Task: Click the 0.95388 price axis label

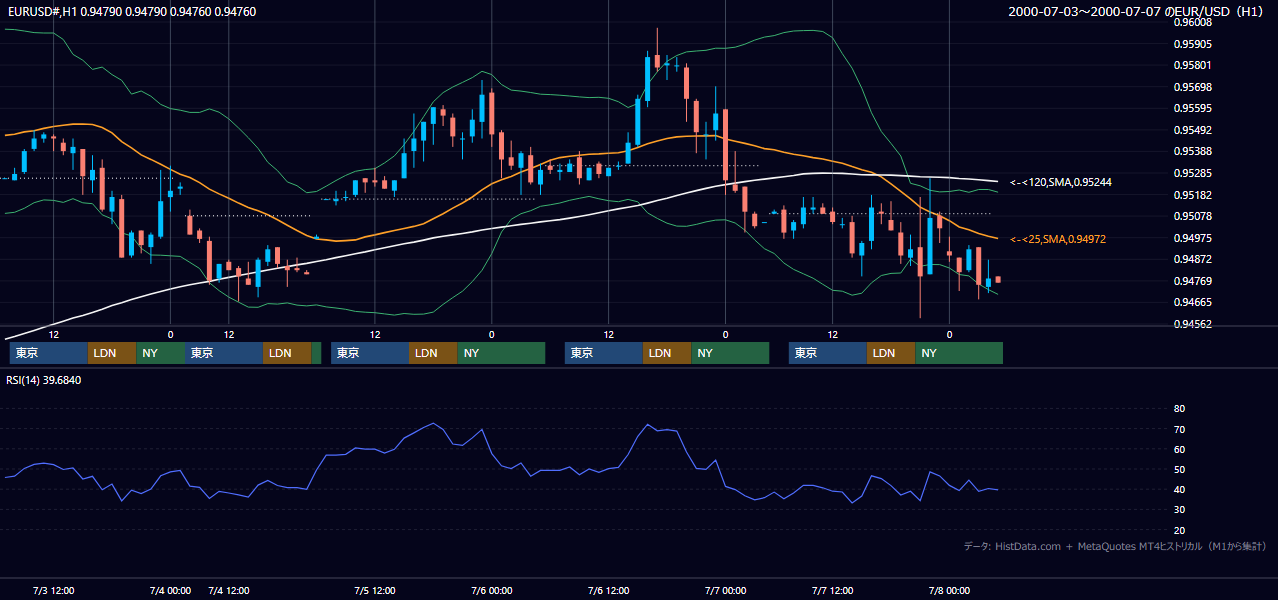Action: [x=1194, y=151]
